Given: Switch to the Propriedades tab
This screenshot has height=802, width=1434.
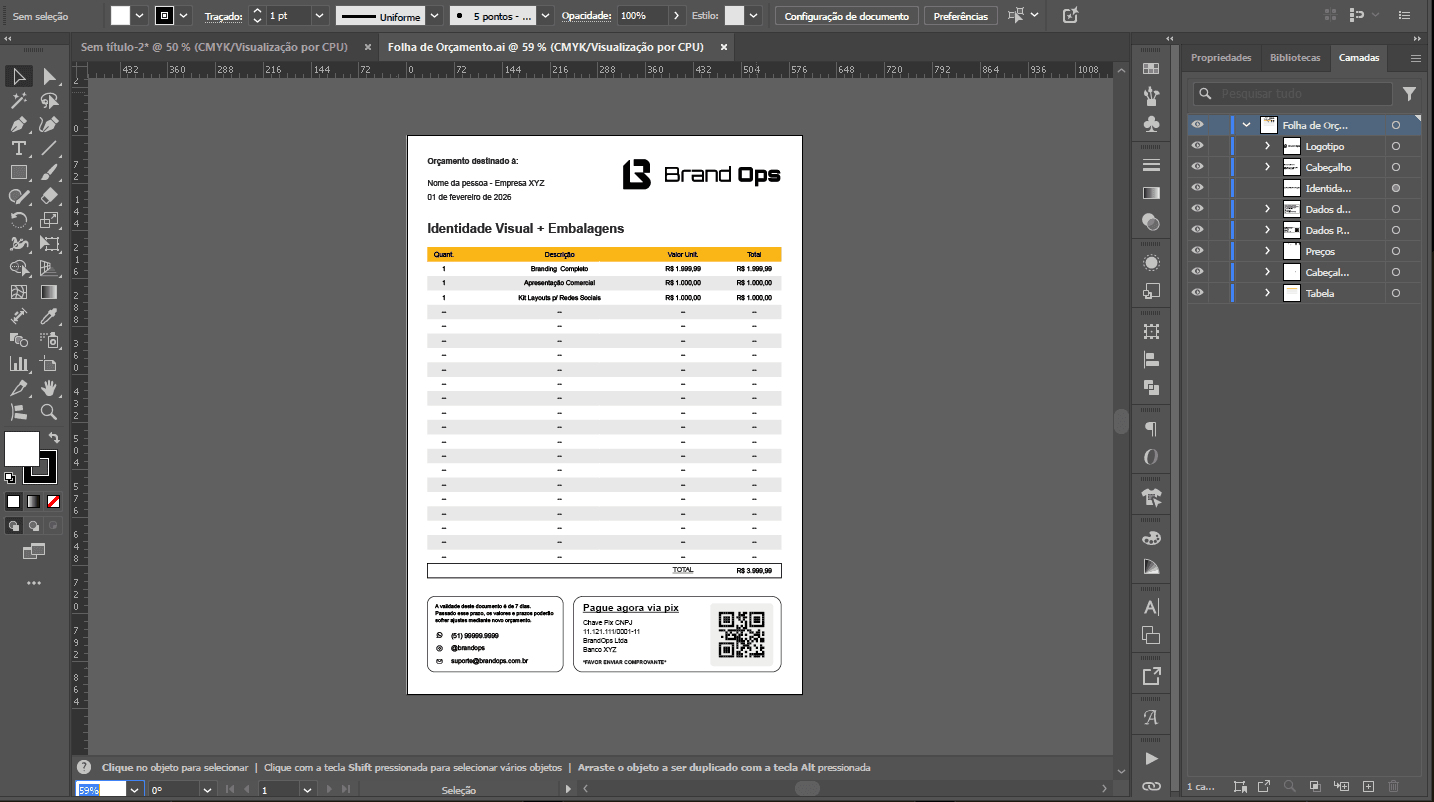Looking at the screenshot, I should 1220,58.
